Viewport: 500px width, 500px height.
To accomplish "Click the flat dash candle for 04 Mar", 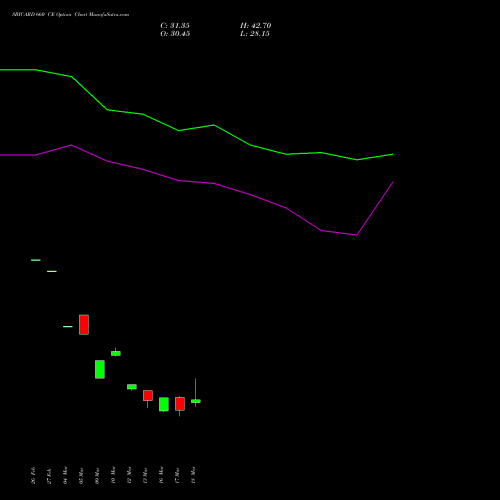I will tap(68, 326).
